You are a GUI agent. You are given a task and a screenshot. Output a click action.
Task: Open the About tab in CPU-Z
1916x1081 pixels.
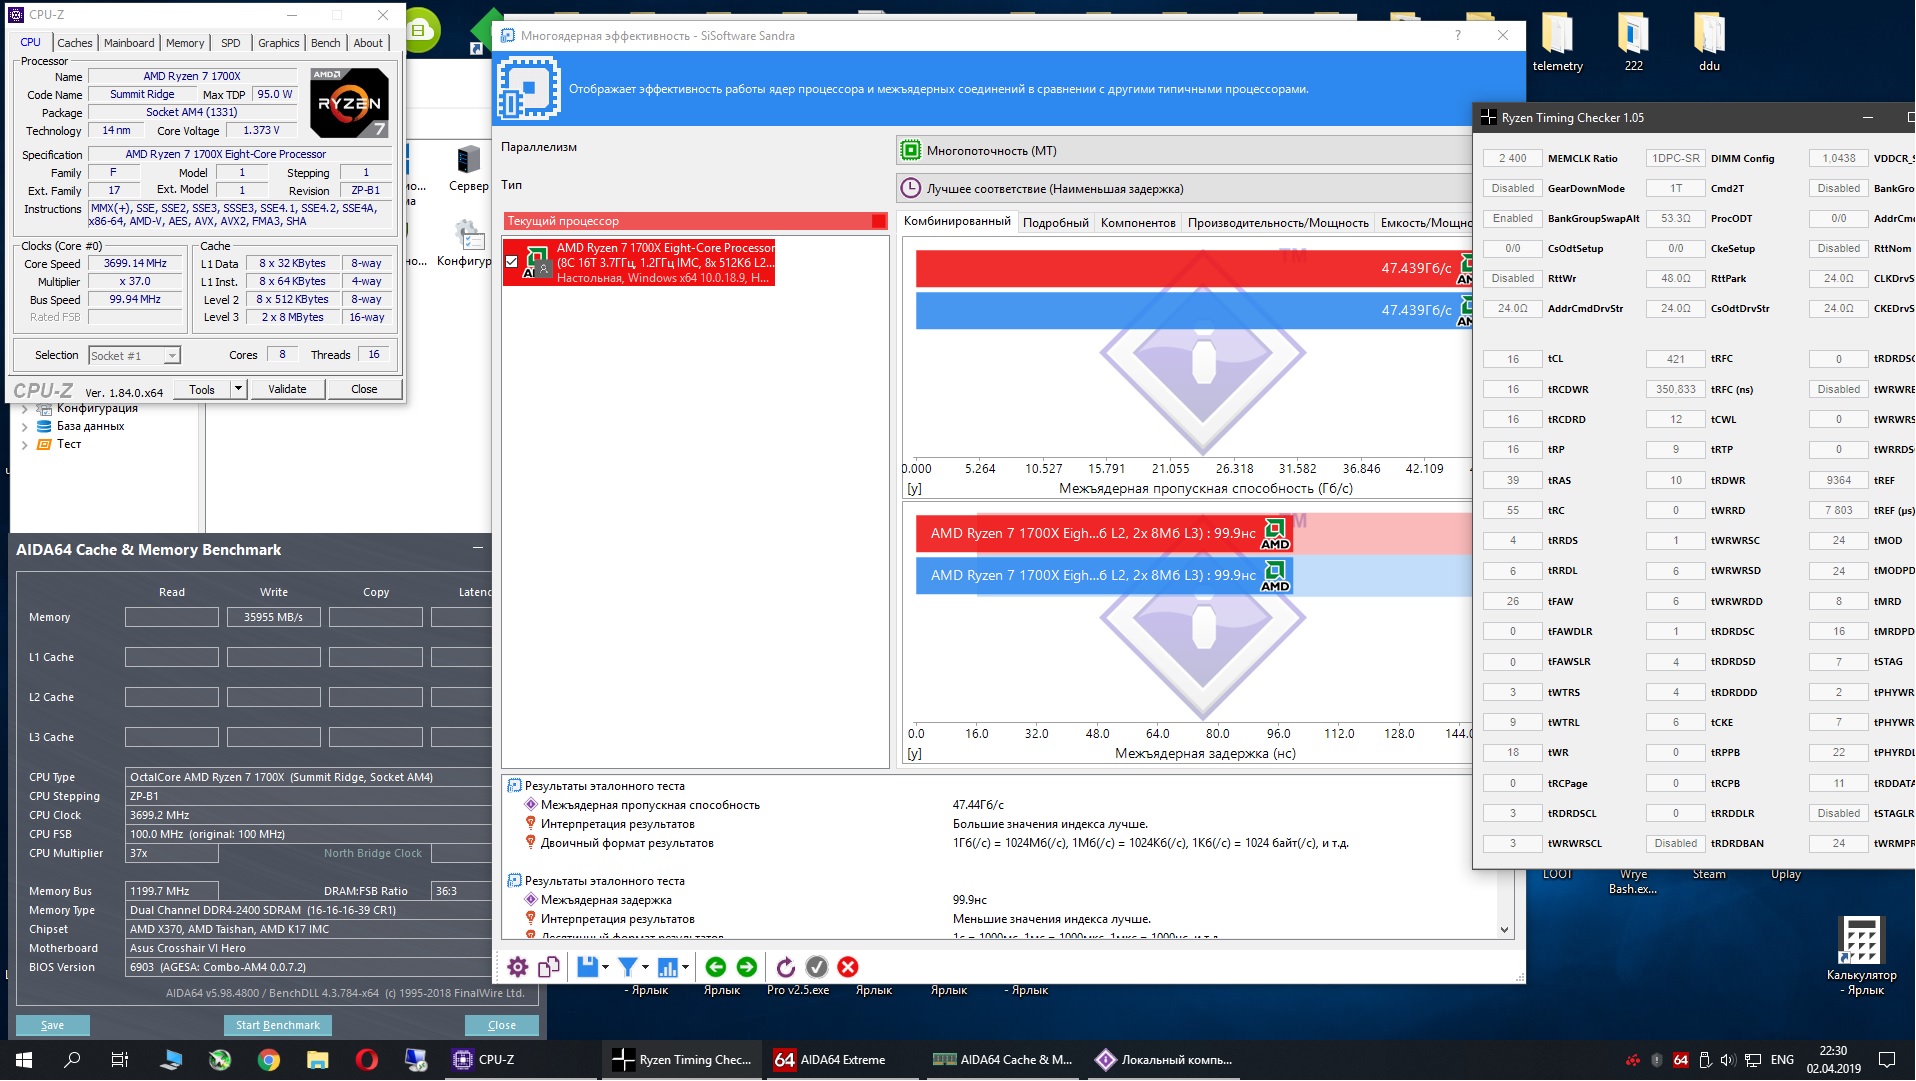tap(368, 43)
